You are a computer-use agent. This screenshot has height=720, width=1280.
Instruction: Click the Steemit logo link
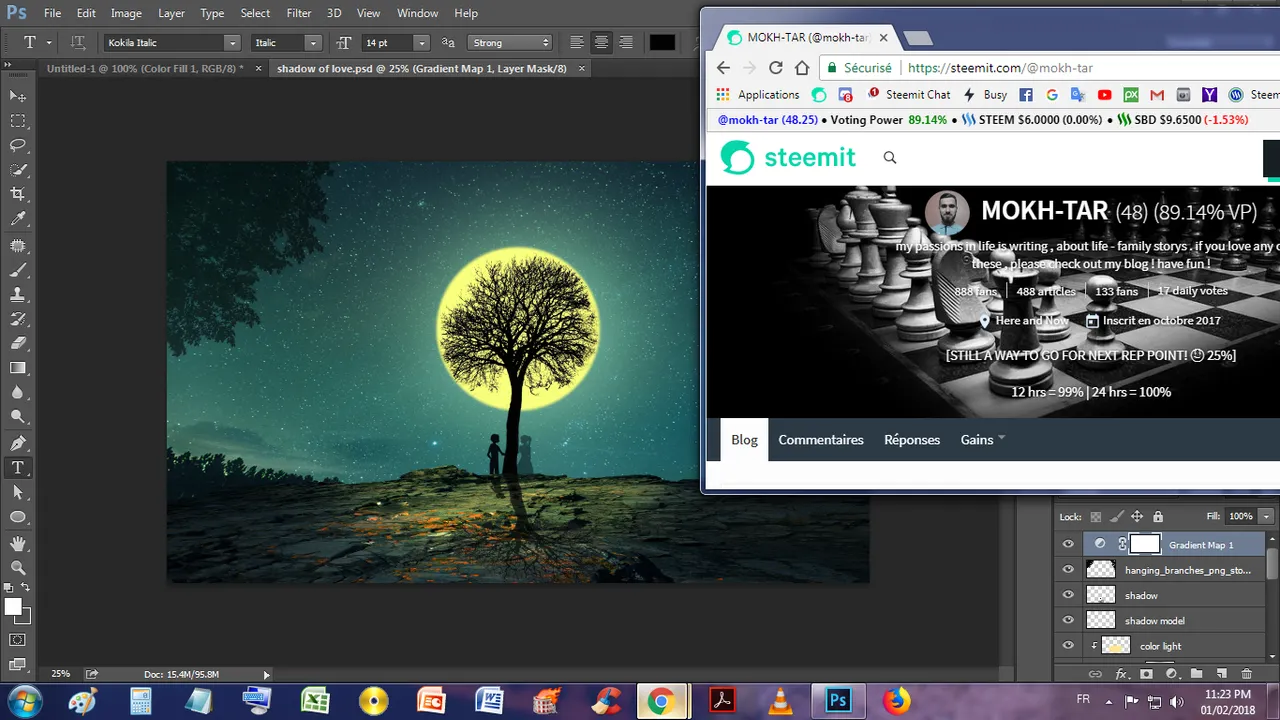(789, 157)
